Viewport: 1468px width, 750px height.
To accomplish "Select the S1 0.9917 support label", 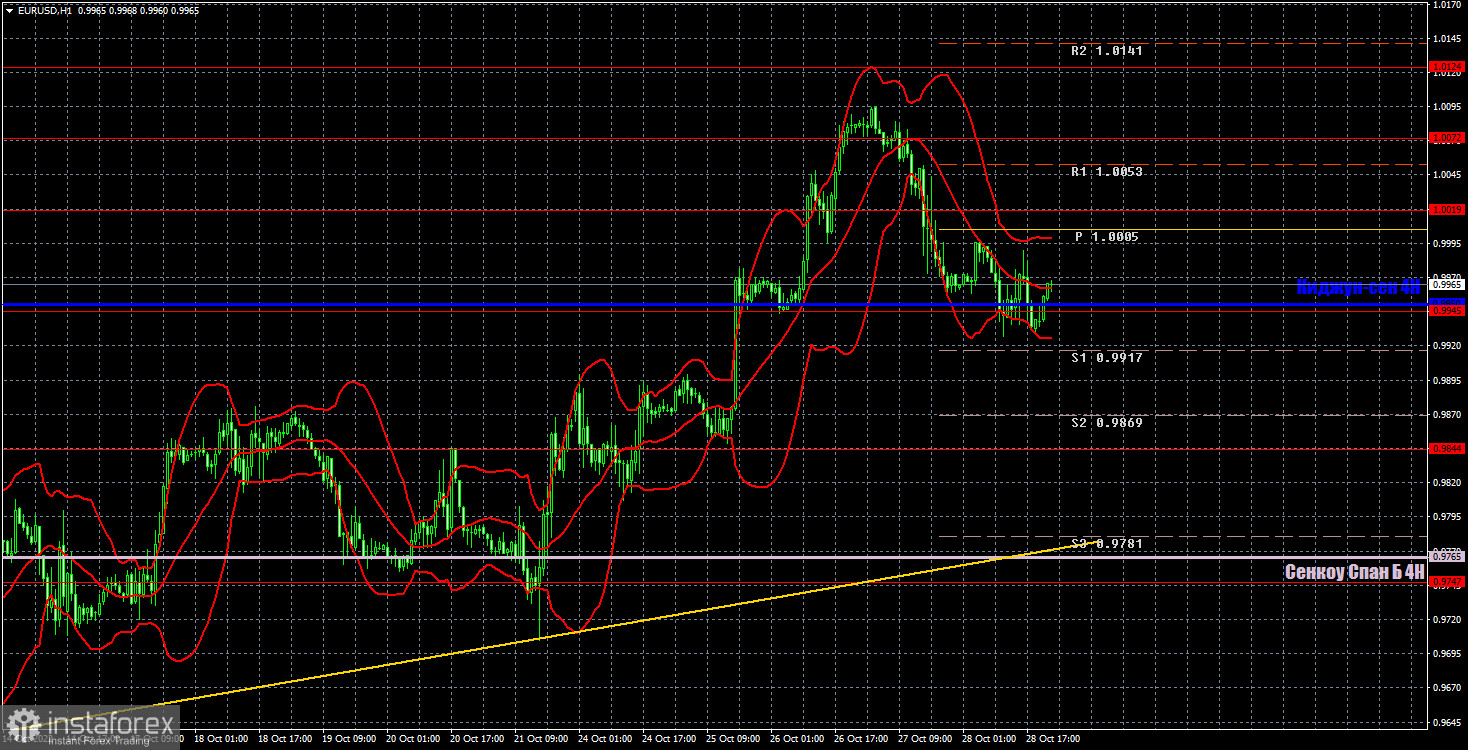I will coord(1108,357).
